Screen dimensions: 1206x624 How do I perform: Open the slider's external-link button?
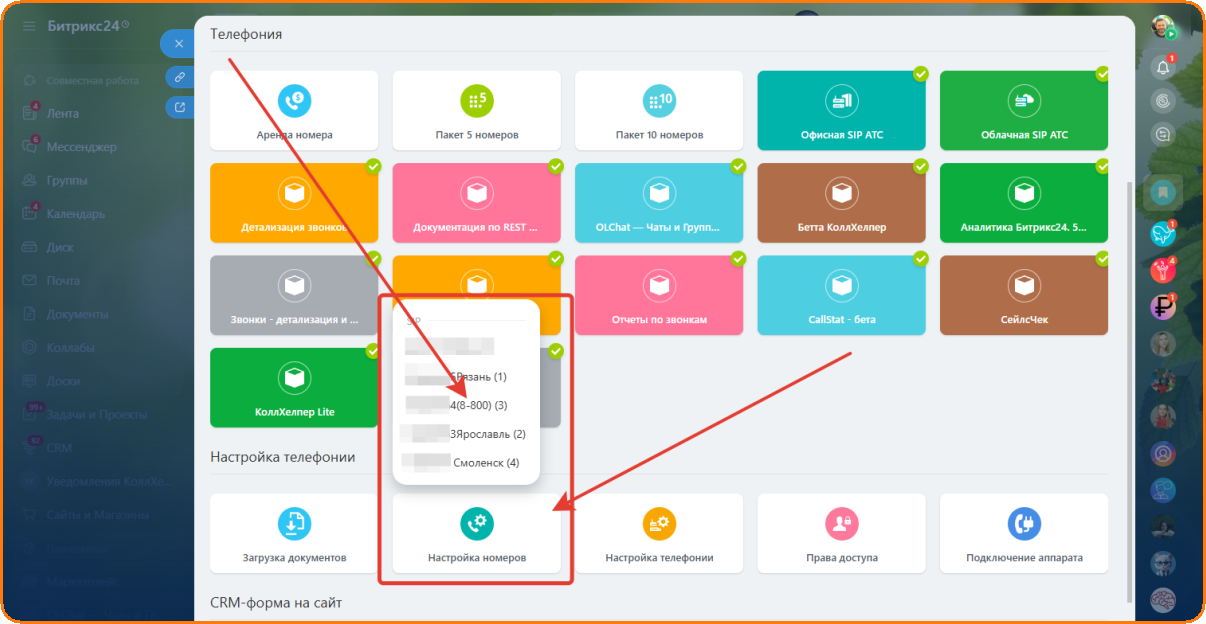click(x=179, y=107)
